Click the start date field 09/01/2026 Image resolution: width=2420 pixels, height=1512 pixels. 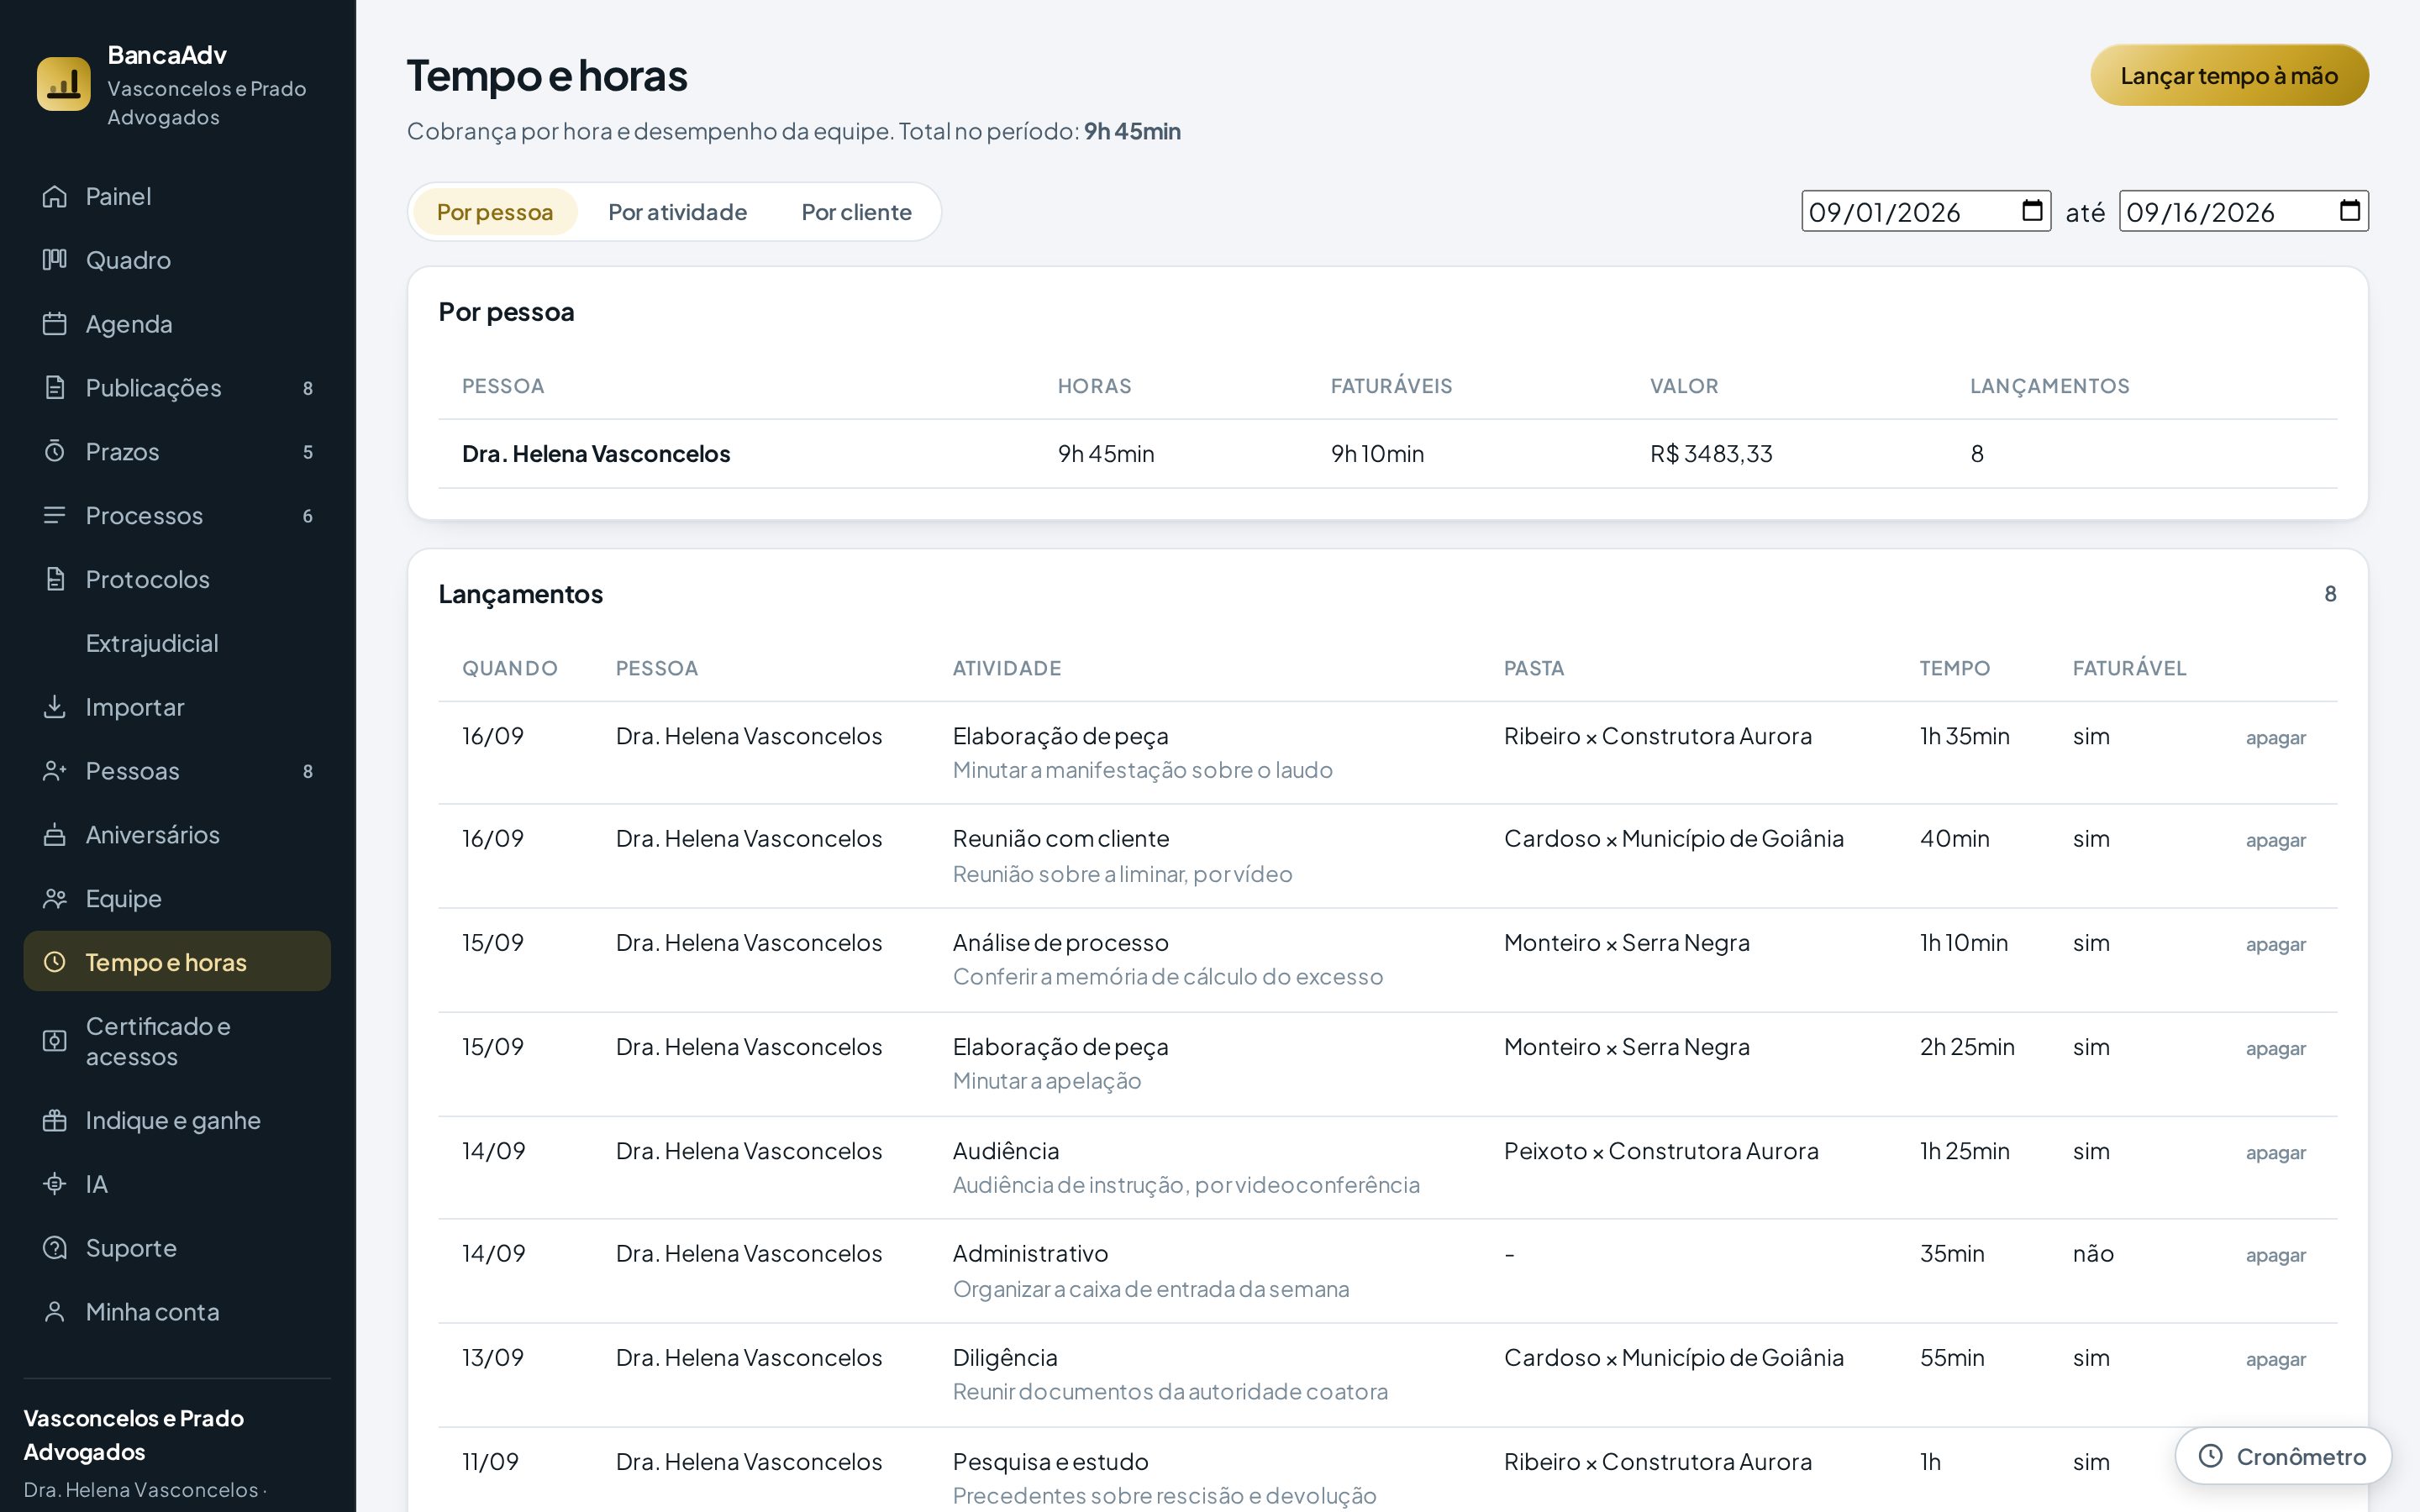[x=1925, y=211]
